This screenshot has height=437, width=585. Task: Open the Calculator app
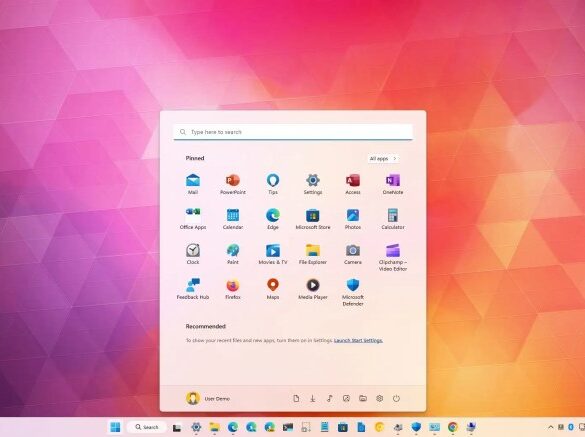click(x=392, y=219)
